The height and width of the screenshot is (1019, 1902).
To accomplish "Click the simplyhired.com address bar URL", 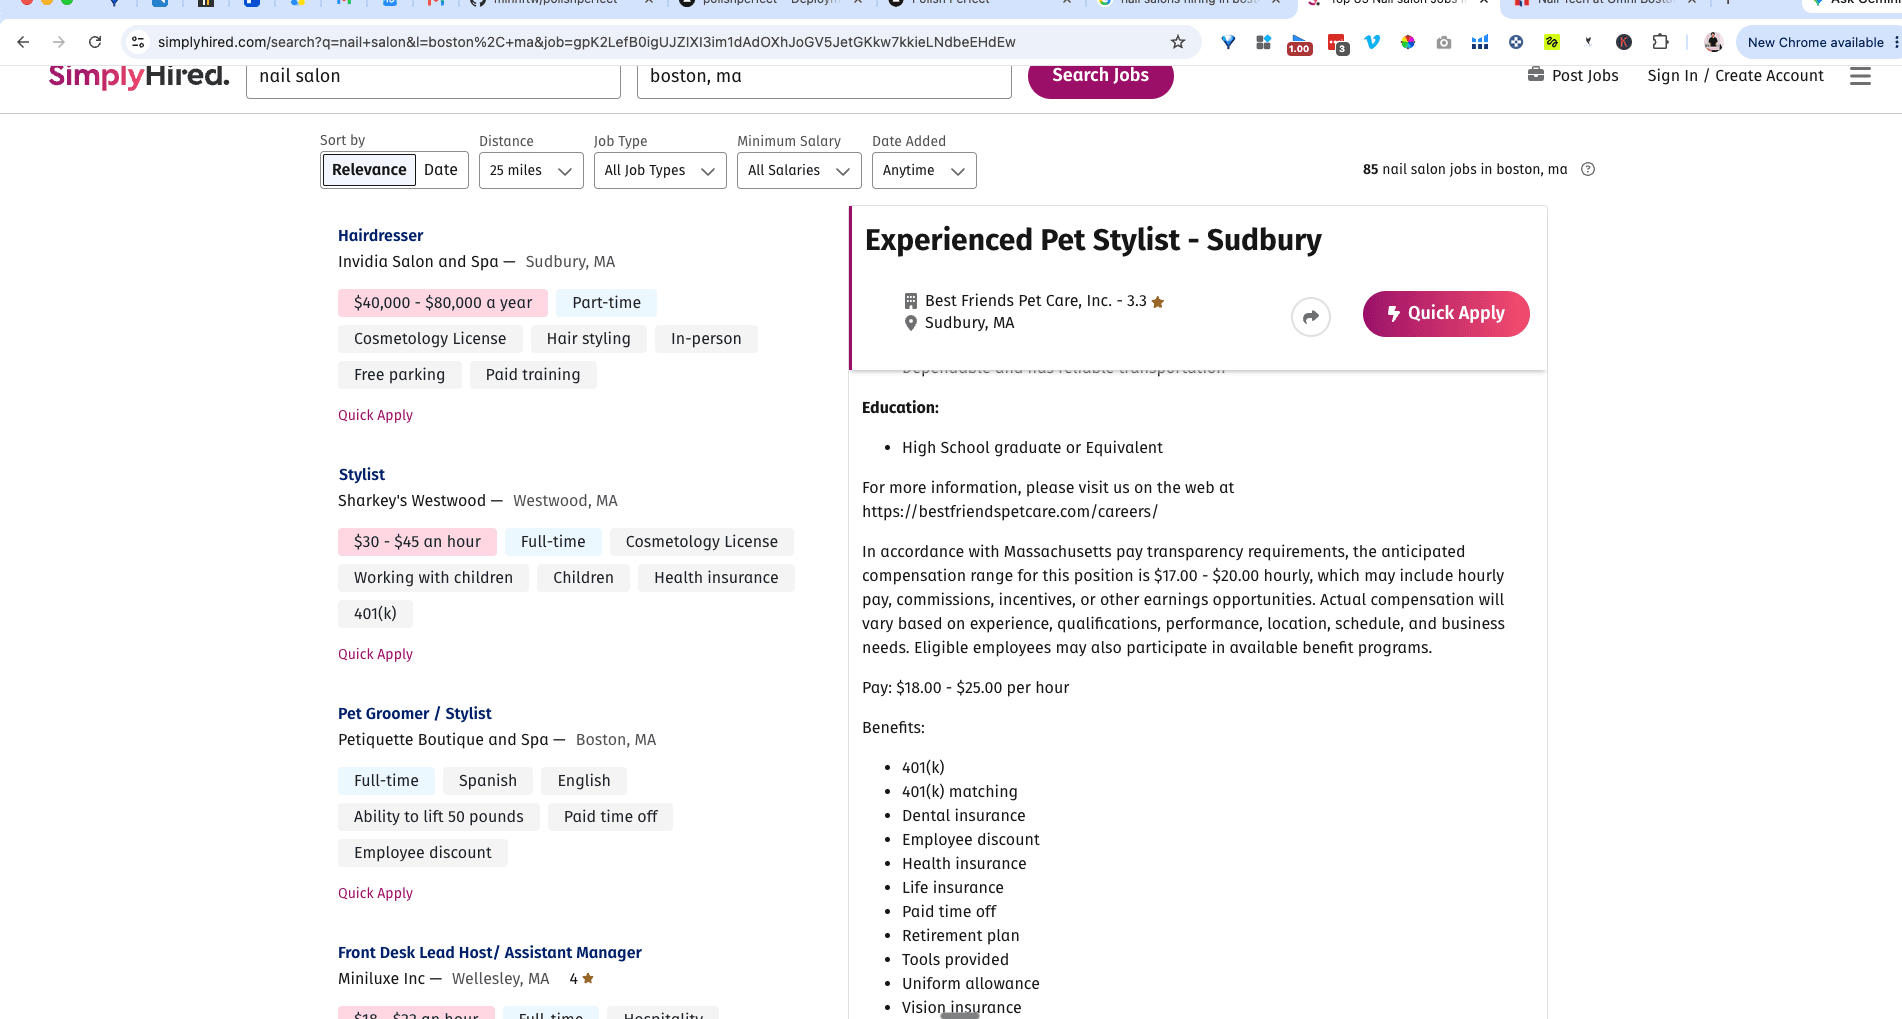I will point(586,42).
